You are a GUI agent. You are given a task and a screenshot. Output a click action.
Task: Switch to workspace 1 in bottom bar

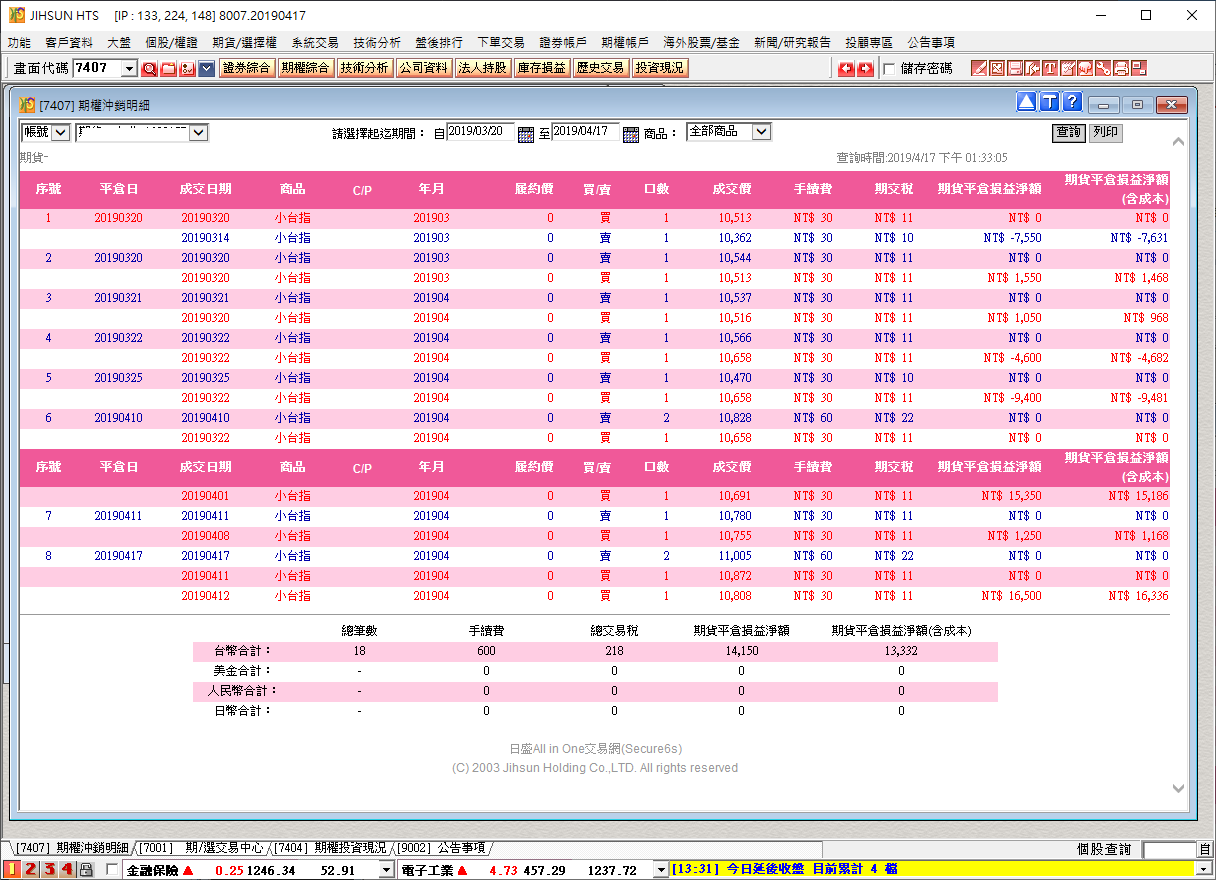point(12,870)
